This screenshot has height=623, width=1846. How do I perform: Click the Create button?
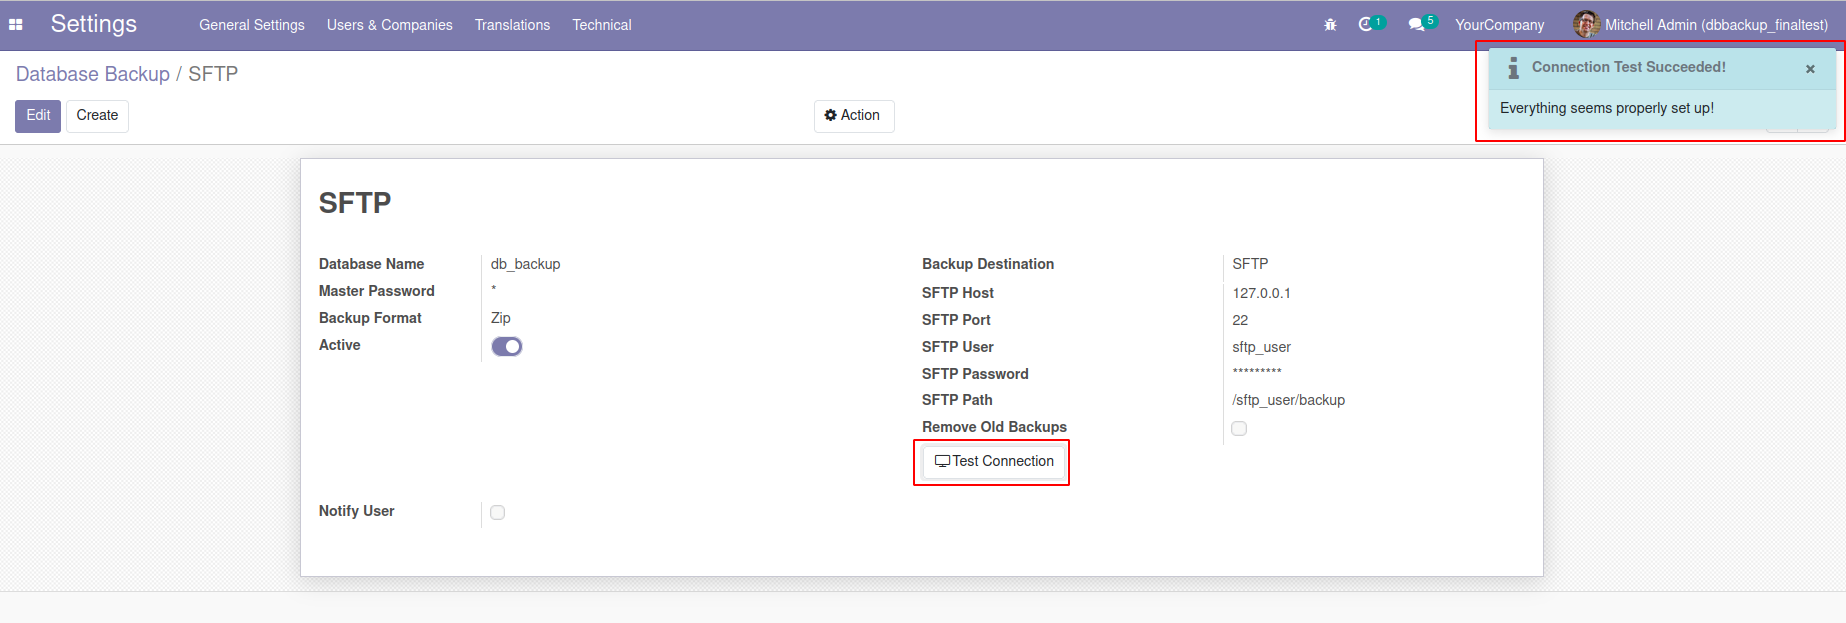(x=97, y=116)
